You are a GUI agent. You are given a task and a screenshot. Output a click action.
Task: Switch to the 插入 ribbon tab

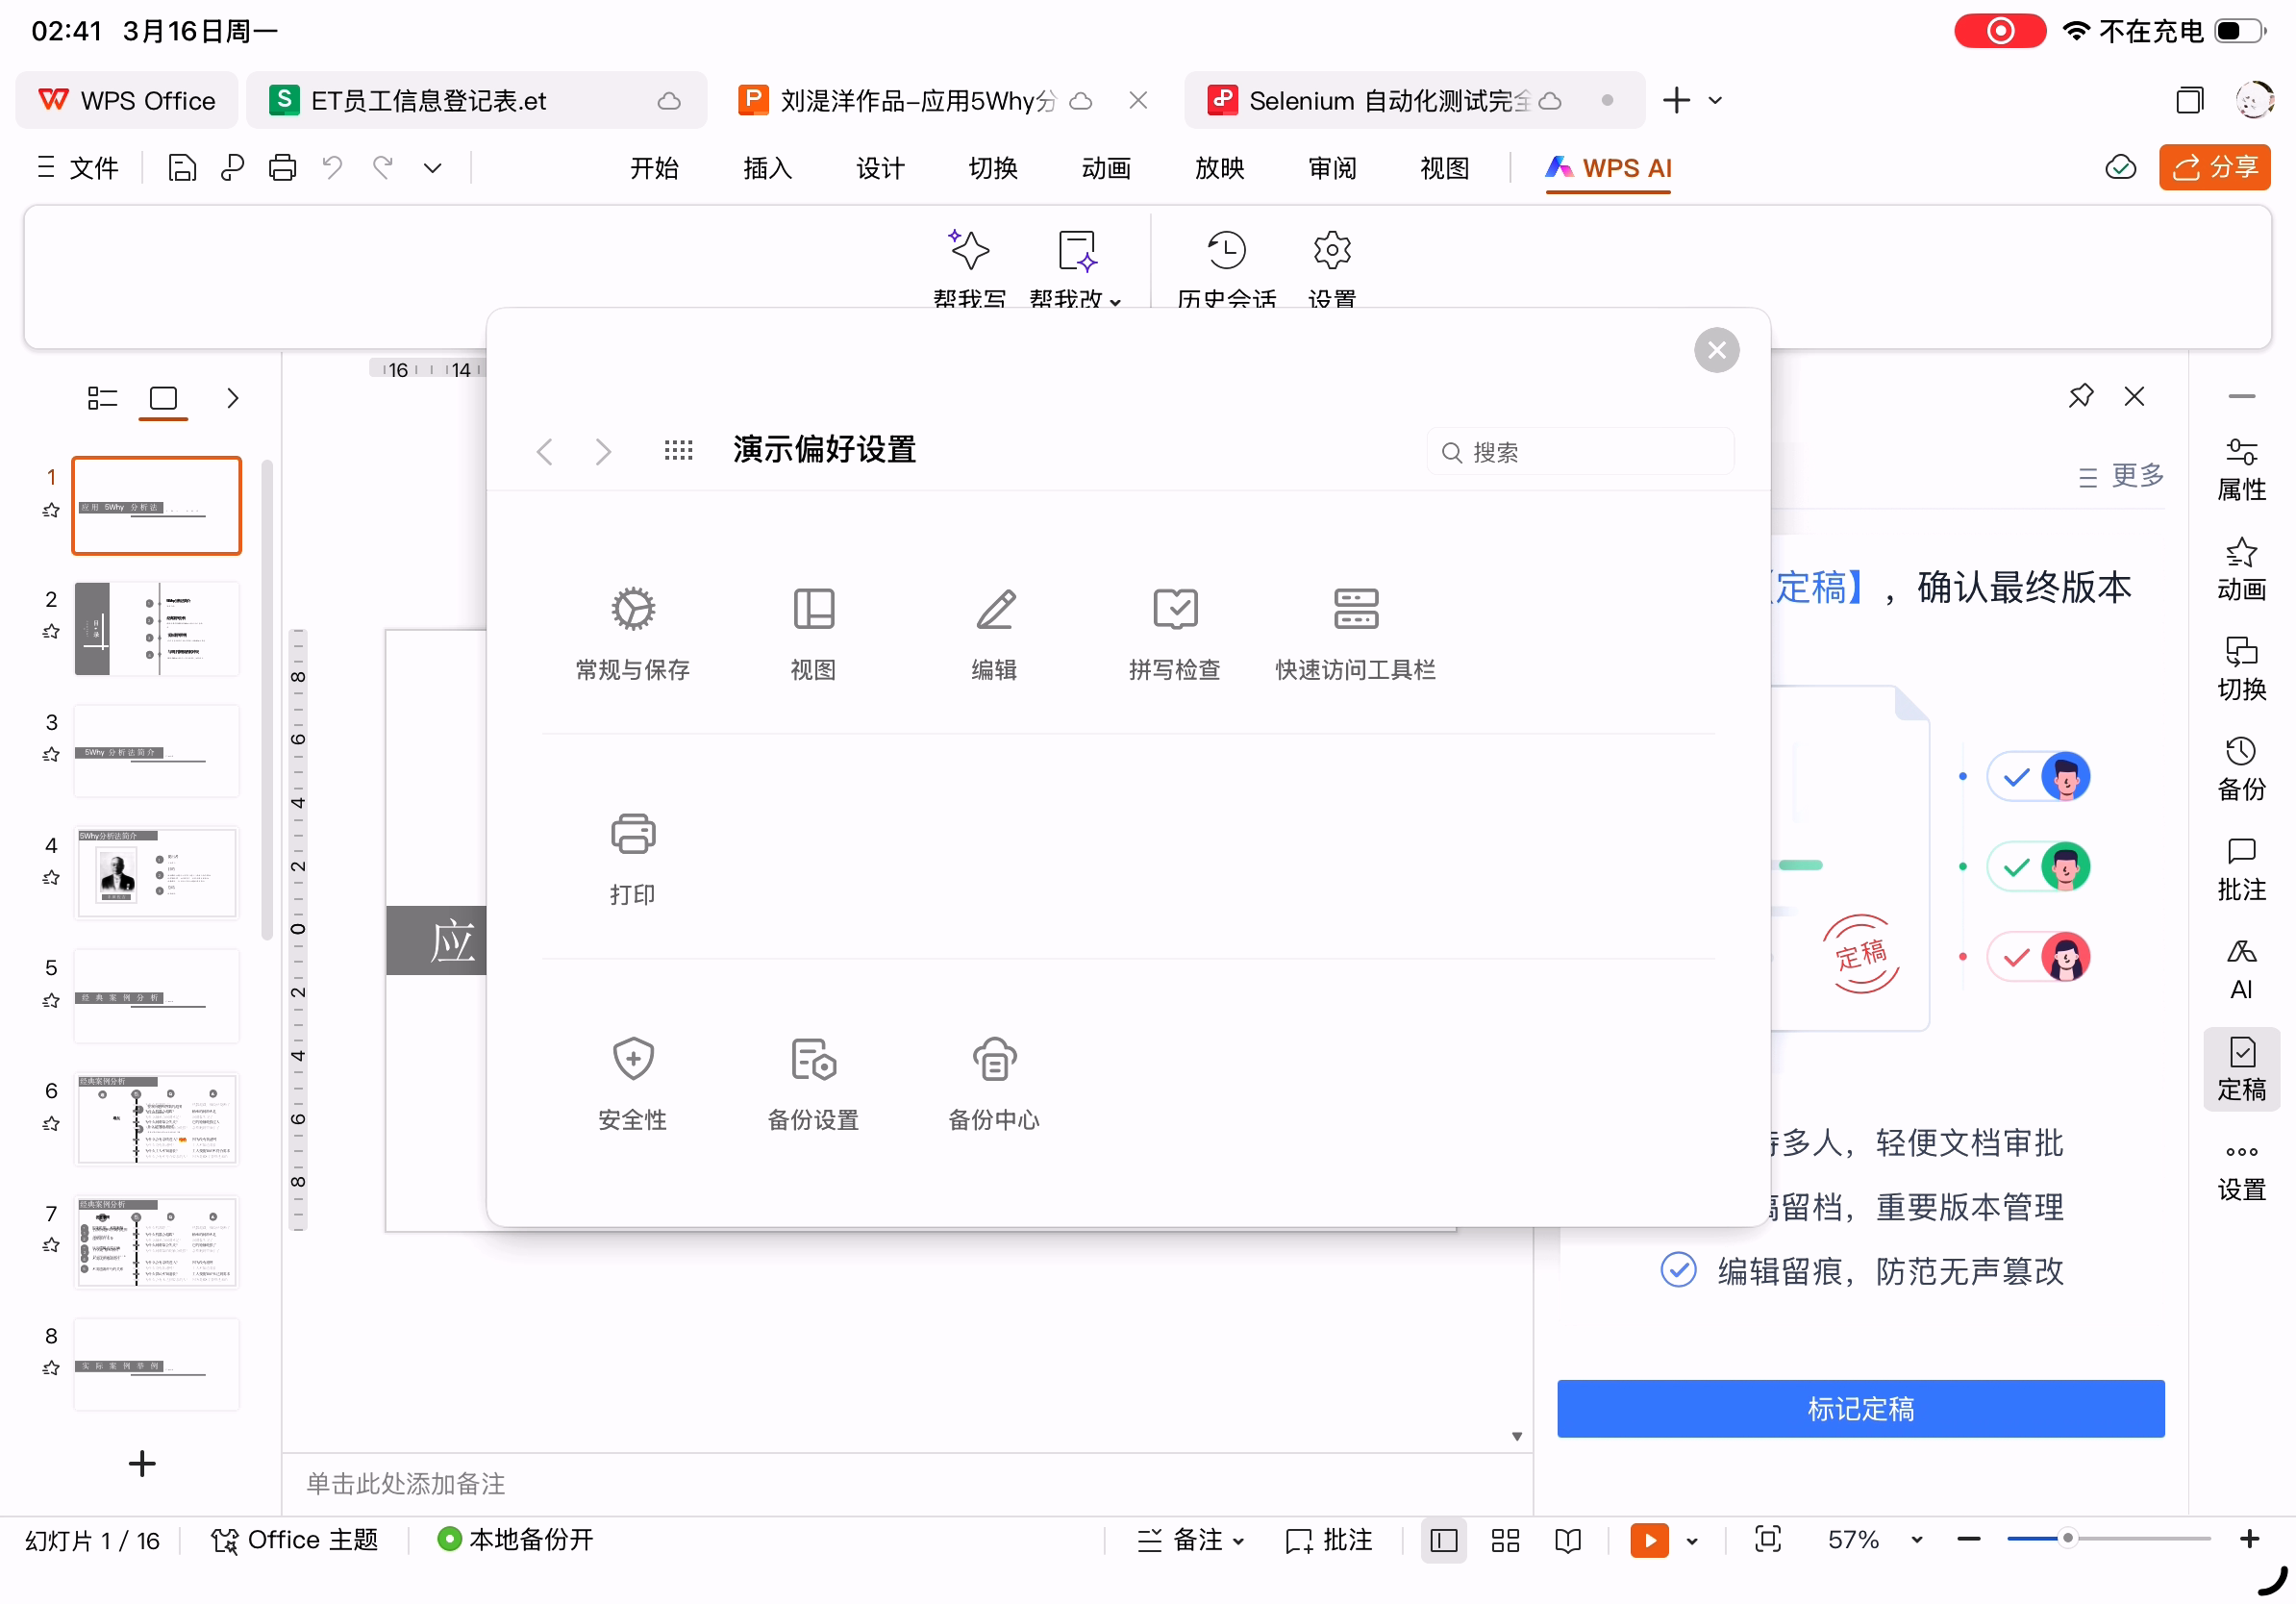767,168
